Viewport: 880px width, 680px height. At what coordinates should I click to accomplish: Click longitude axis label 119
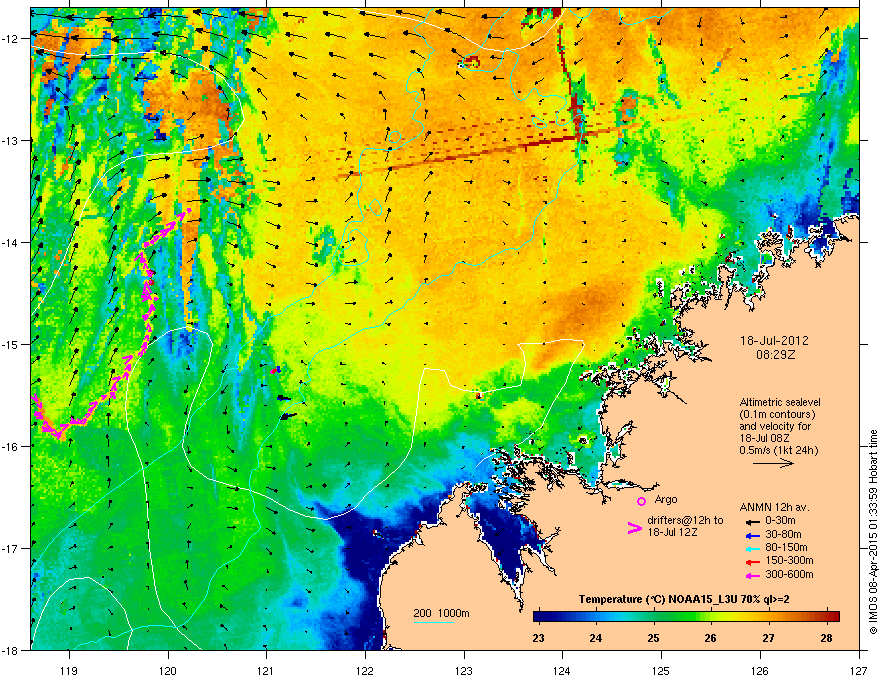click(69, 670)
